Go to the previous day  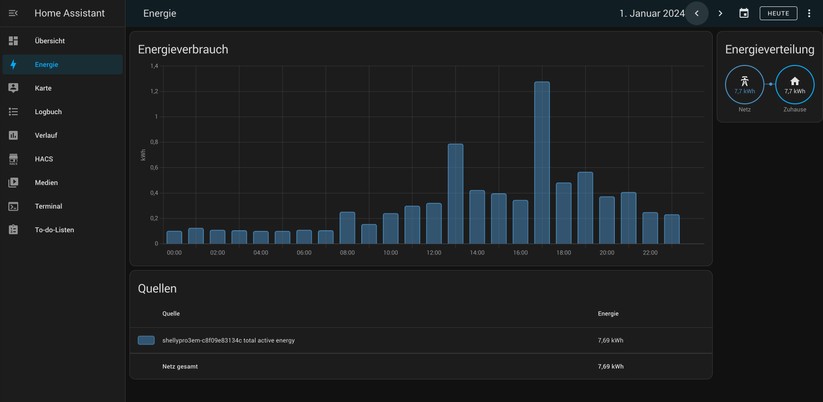(x=697, y=13)
